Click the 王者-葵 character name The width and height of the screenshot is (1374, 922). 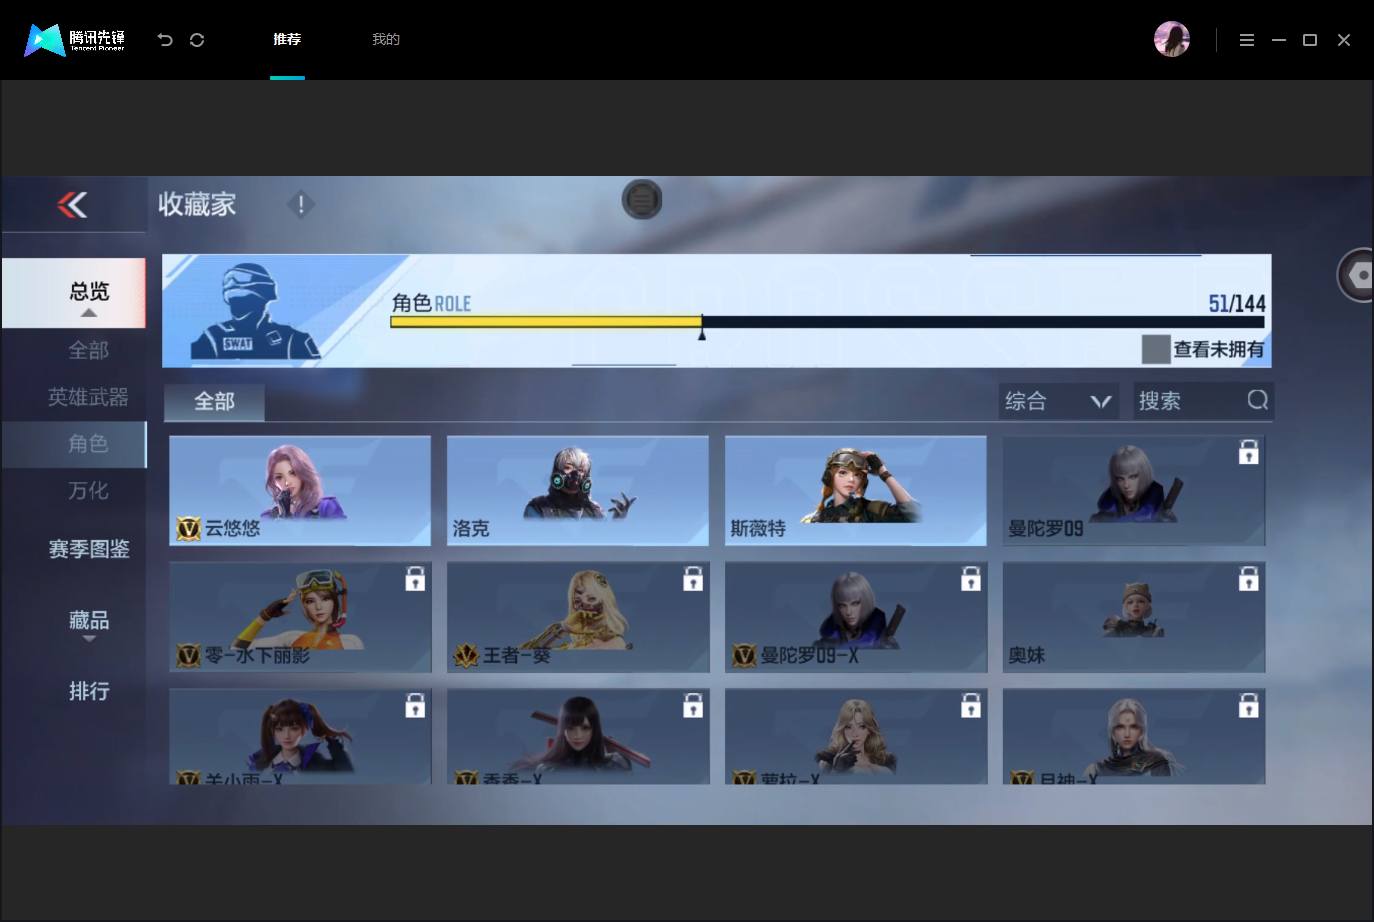[517, 655]
